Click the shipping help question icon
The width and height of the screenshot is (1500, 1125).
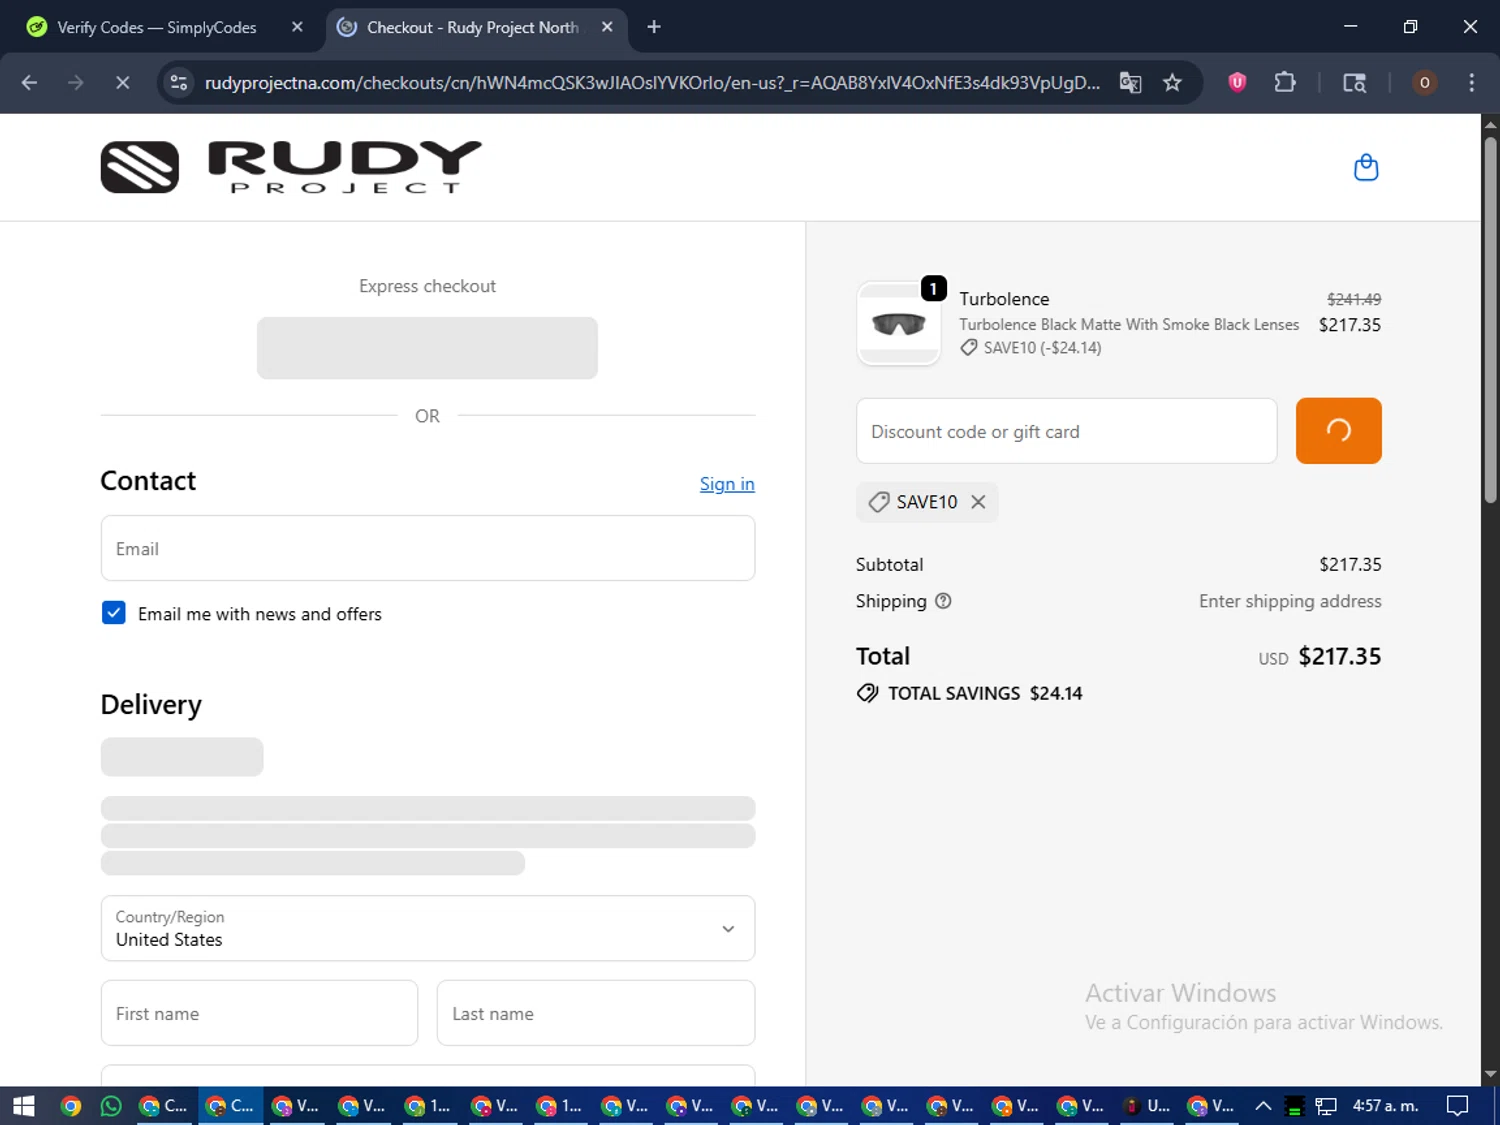943,601
